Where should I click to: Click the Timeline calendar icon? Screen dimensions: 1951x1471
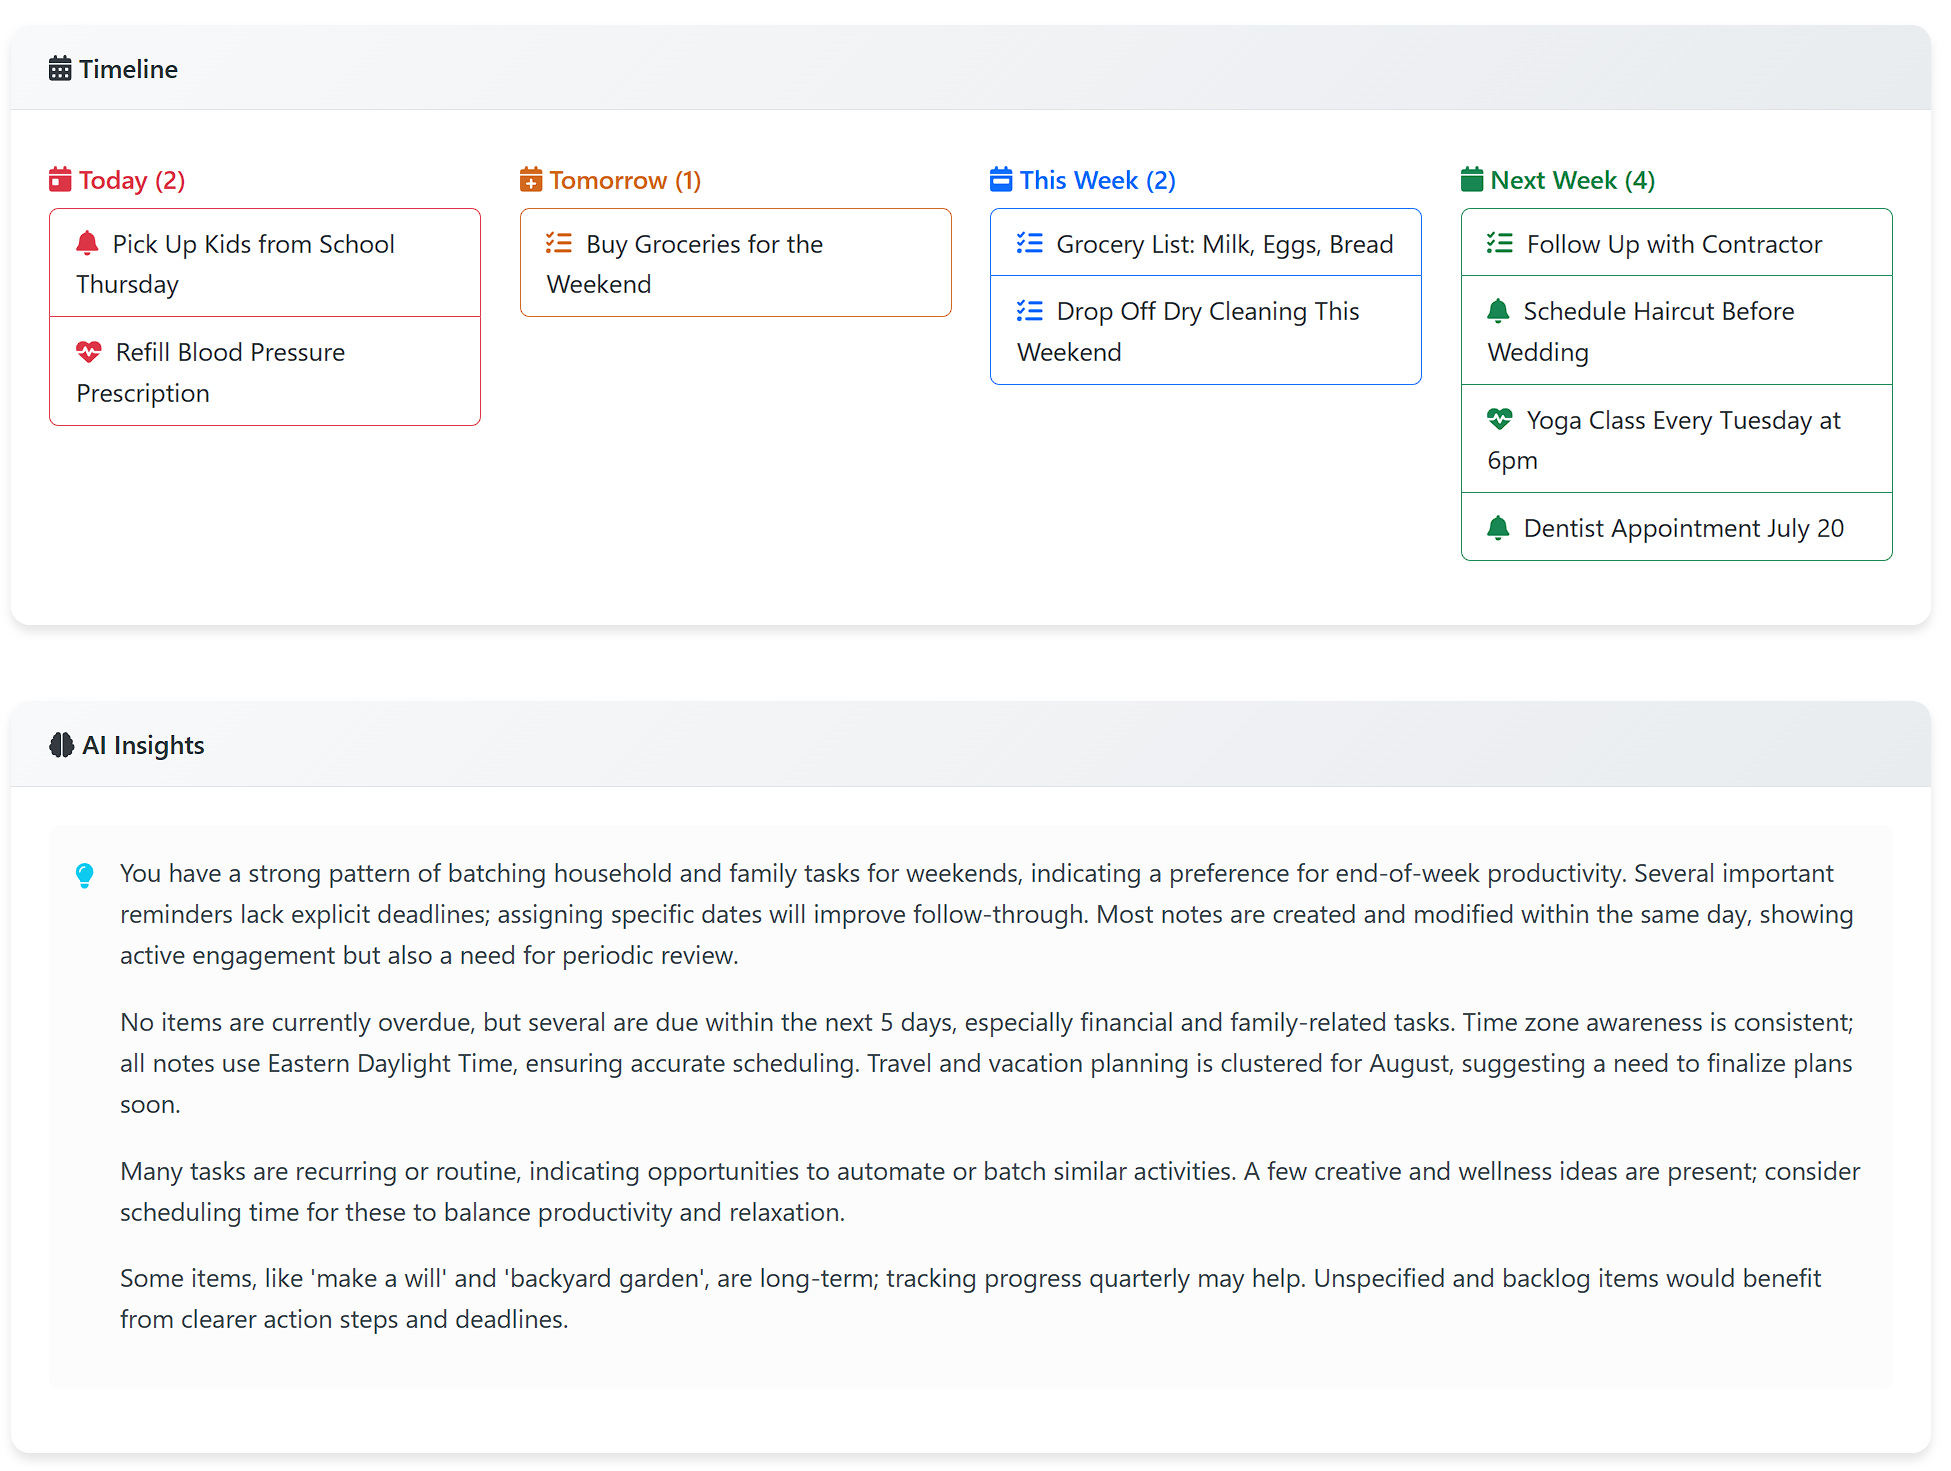(x=60, y=69)
